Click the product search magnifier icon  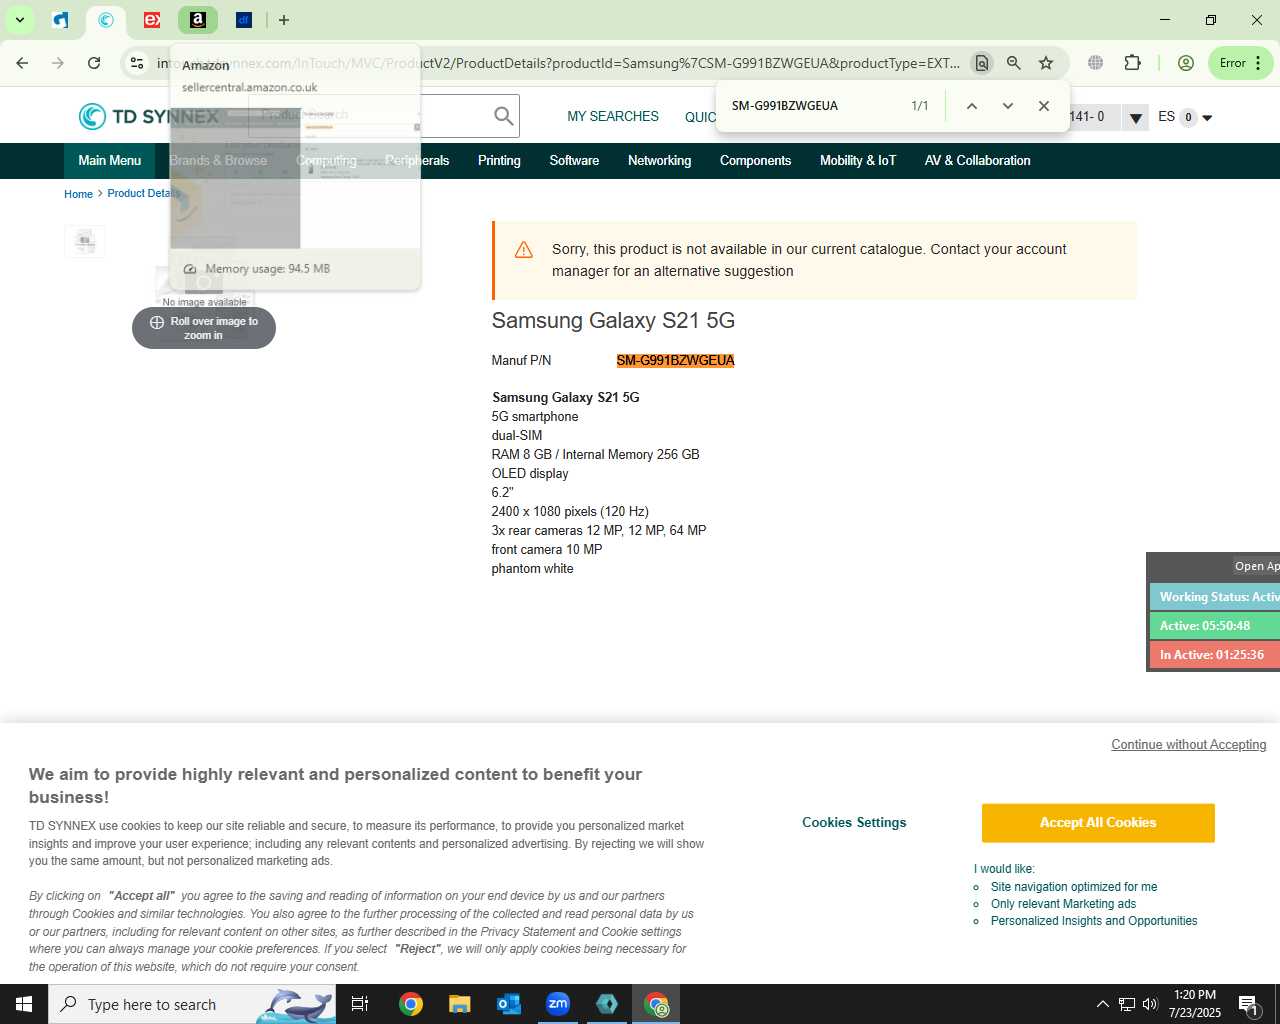click(x=504, y=117)
